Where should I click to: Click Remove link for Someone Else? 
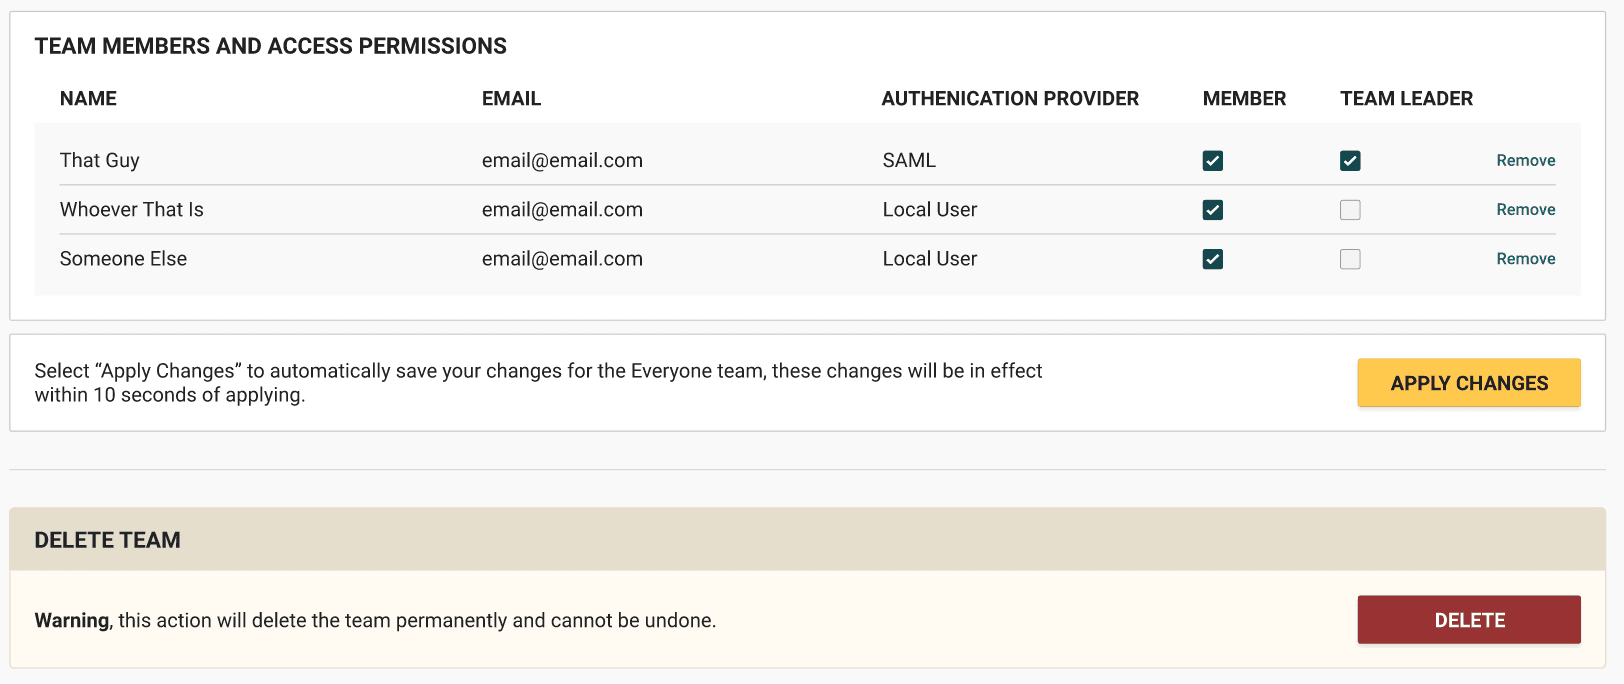click(1525, 258)
